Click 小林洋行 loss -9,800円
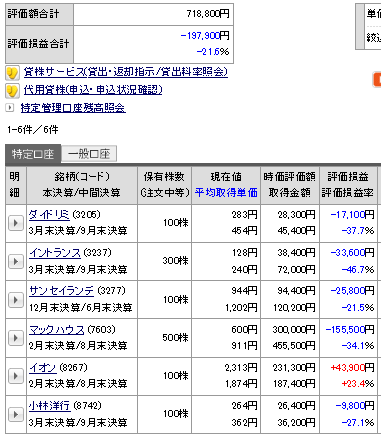The height and width of the screenshot is (437, 381). [x=355, y=406]
